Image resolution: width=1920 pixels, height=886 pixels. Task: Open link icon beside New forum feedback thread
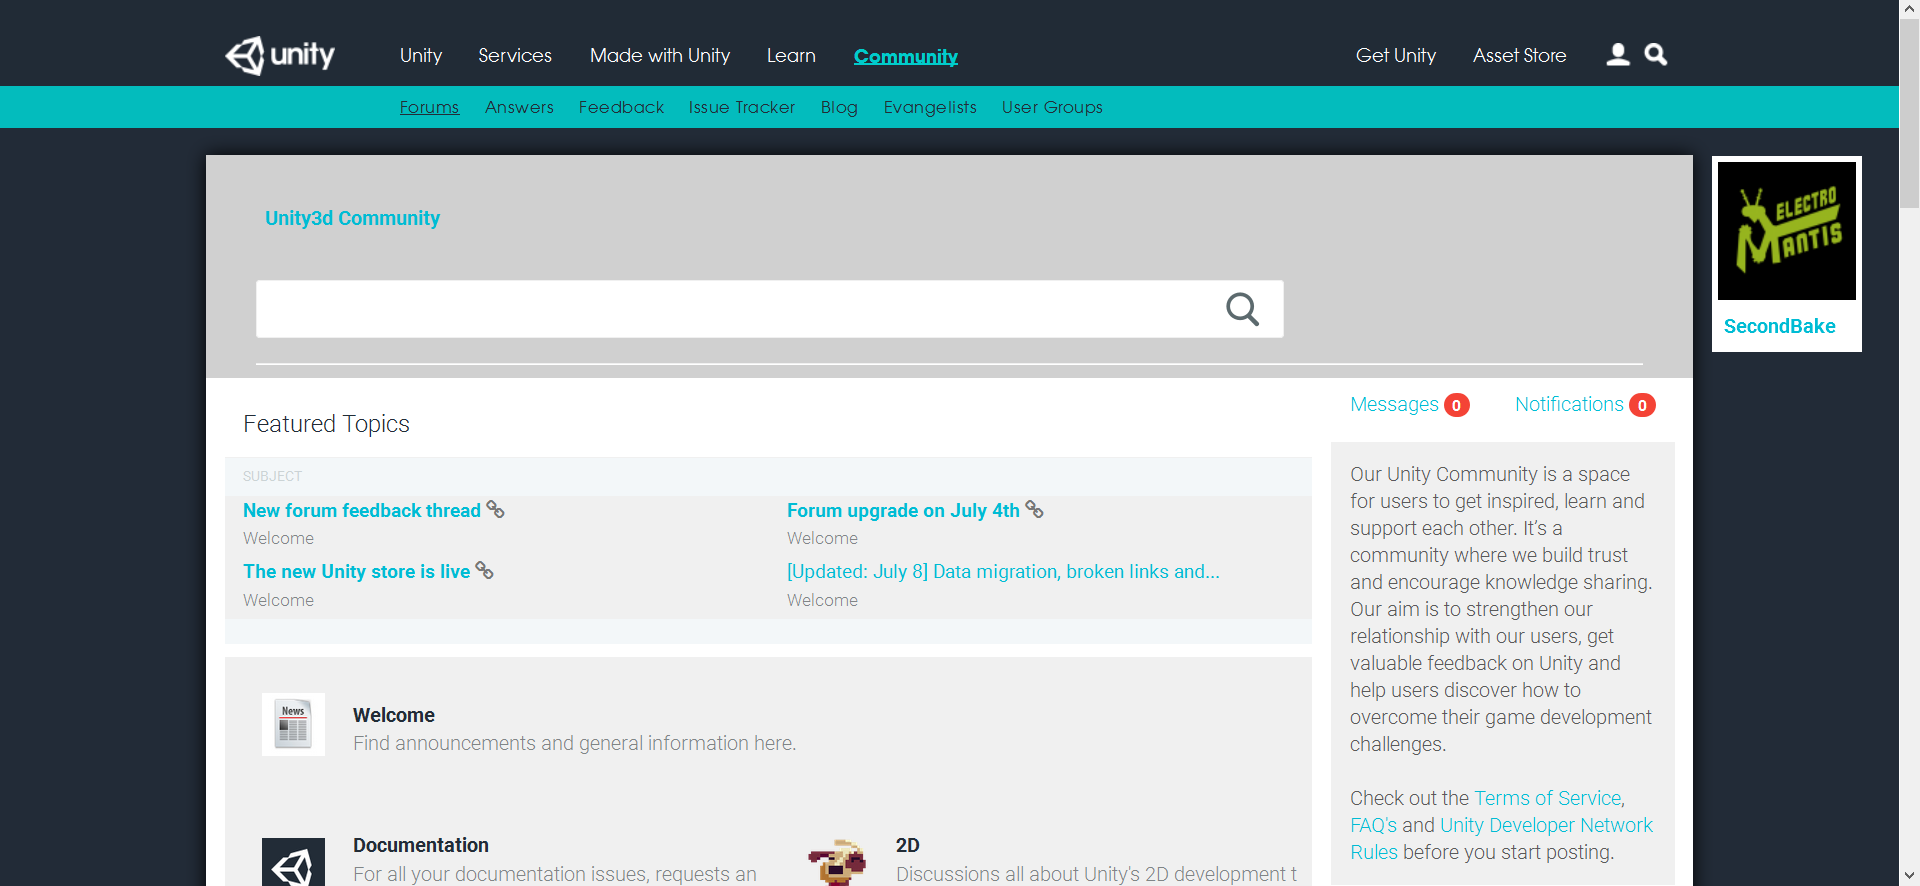[495, 509]
